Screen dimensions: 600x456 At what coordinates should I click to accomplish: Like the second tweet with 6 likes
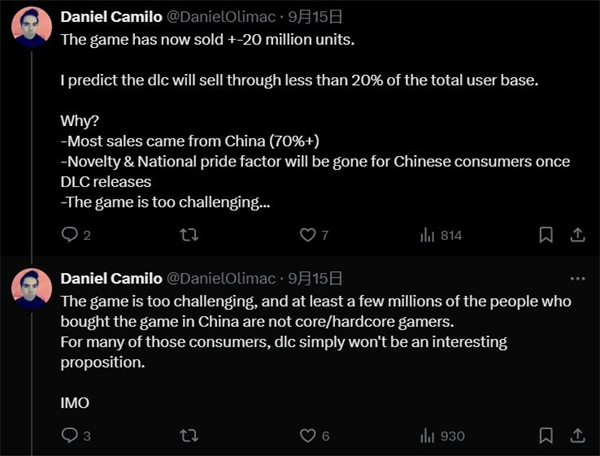click(308, 435)
